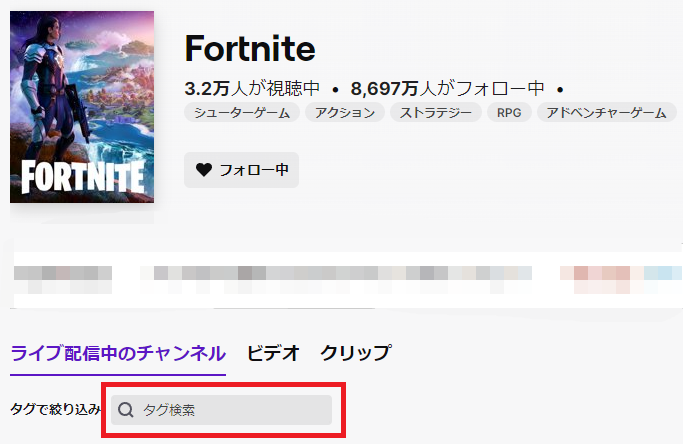683x444 pixels.
Task: Focus the タグ検索 input field
Action: tap(230, 410)
